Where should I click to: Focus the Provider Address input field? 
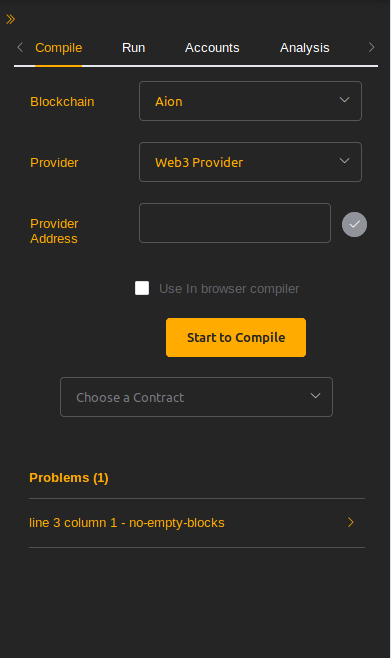235,223
